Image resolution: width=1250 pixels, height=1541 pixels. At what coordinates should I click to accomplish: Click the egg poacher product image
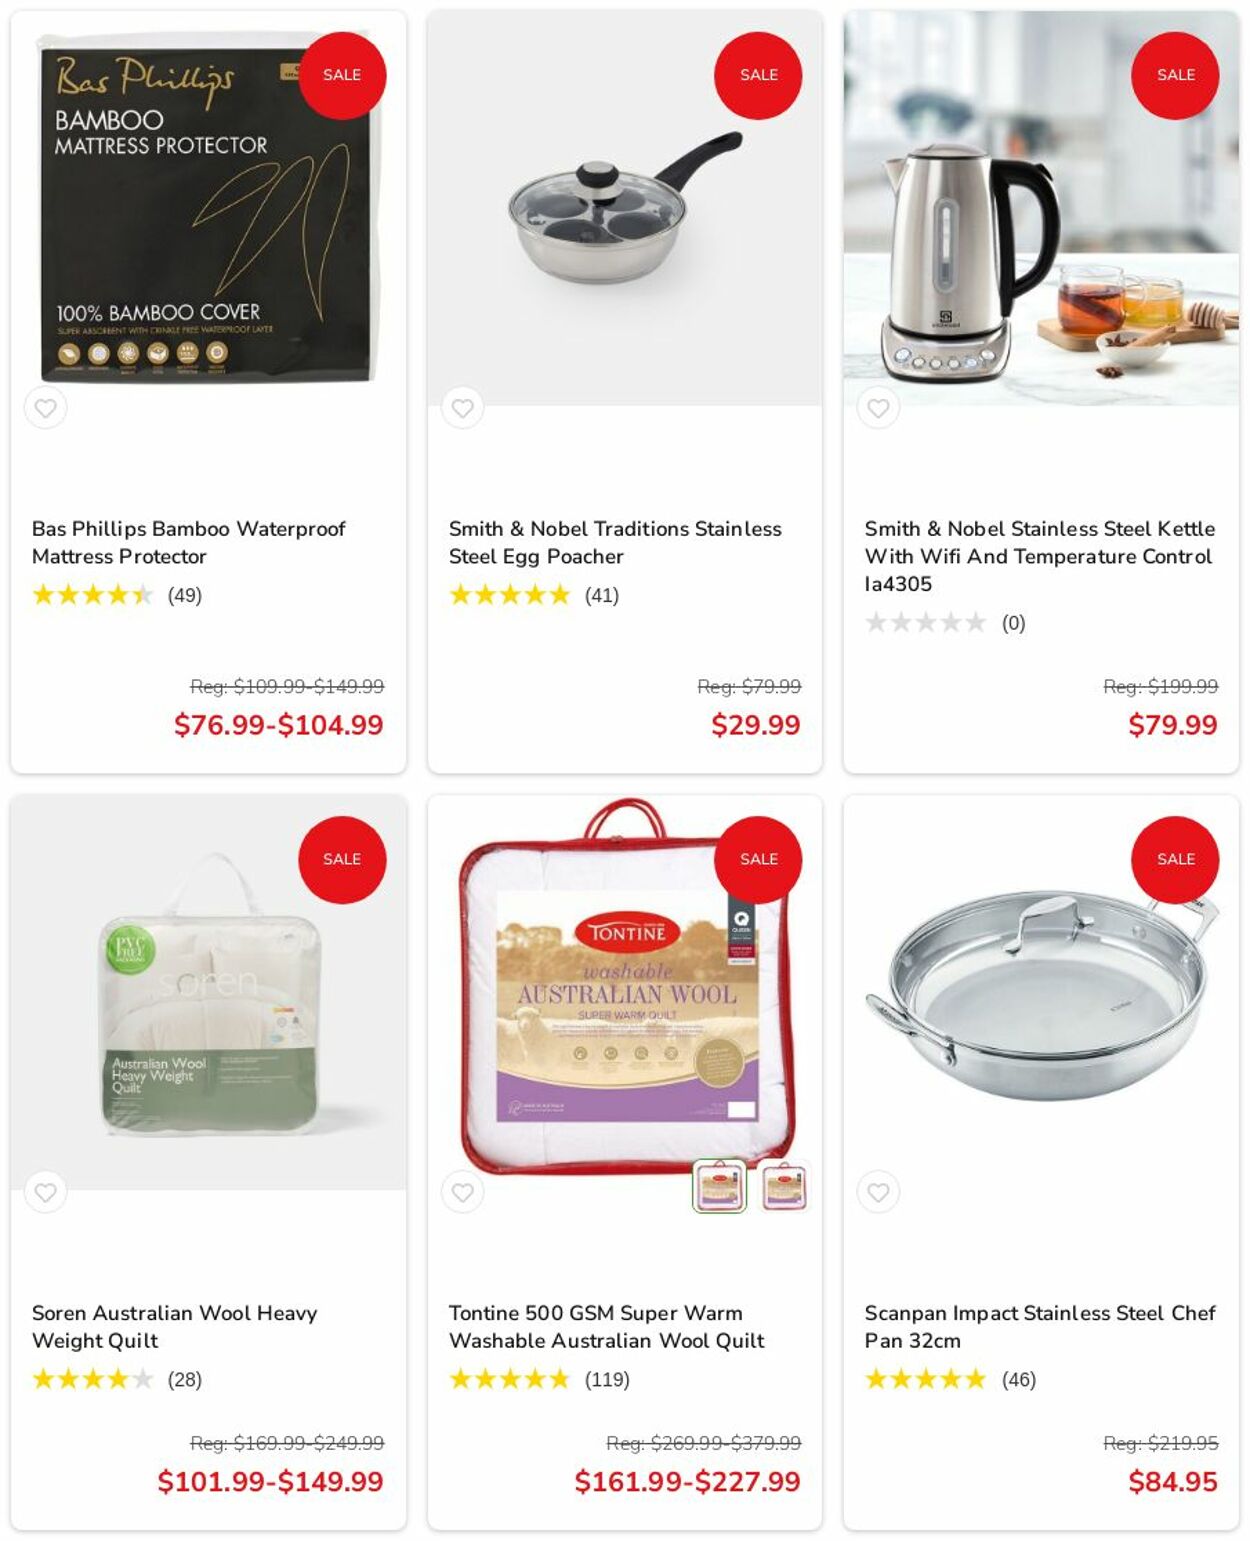click(625, 208)
